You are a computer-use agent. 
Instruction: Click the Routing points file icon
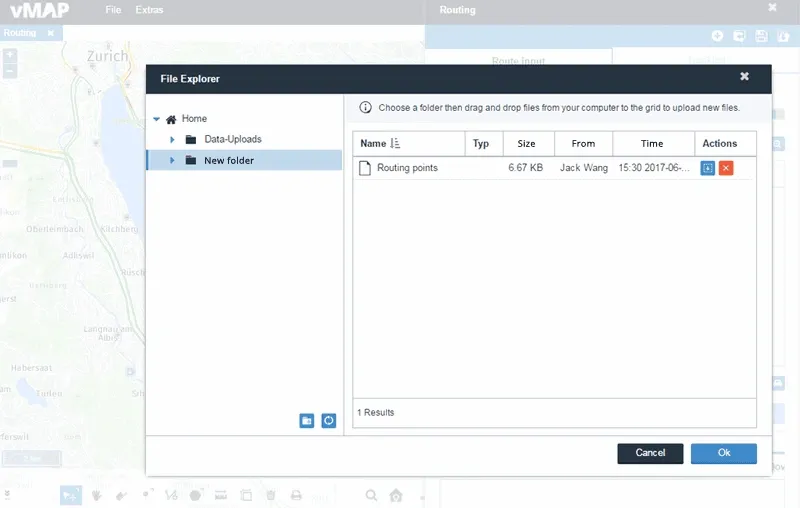click(365, 168)
